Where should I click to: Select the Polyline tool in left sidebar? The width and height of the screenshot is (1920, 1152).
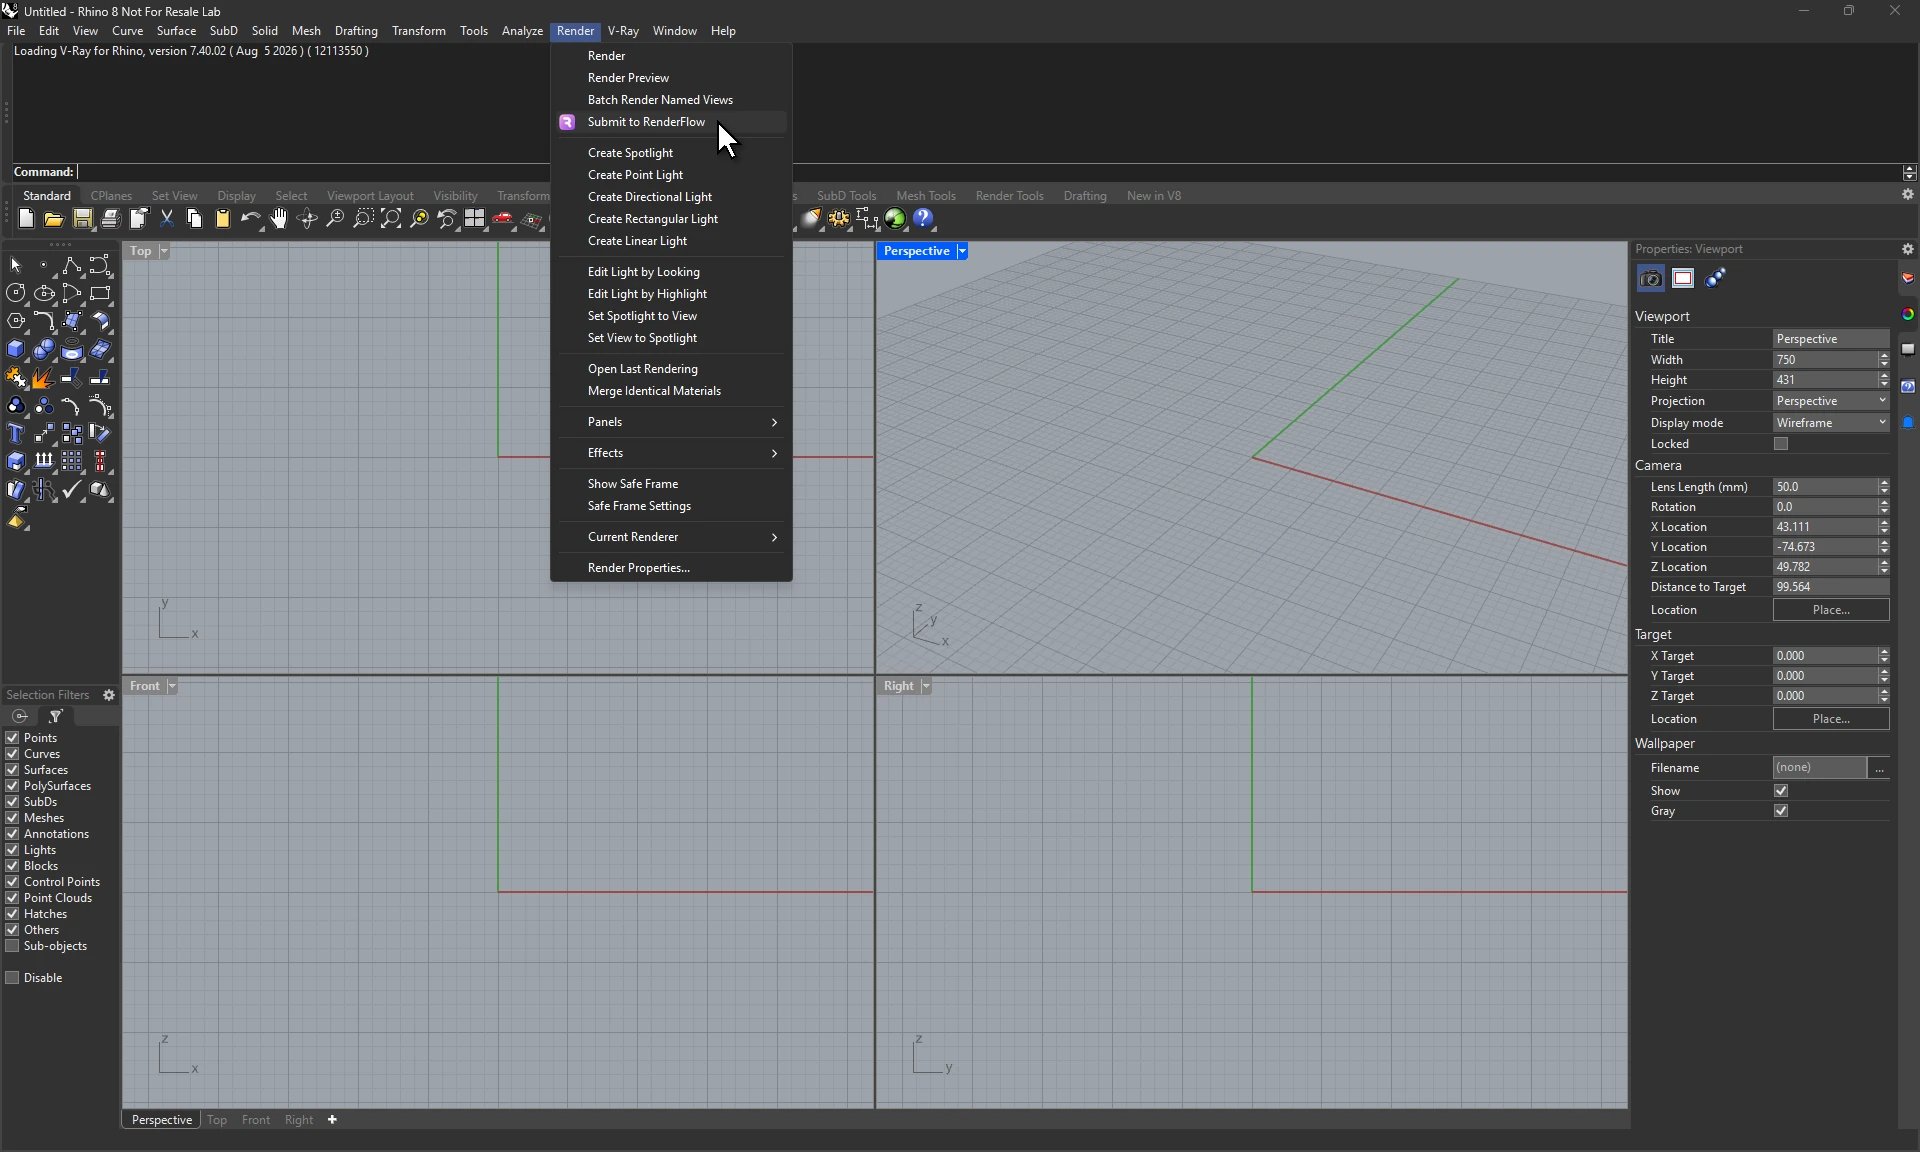click(x=72, y=266)
